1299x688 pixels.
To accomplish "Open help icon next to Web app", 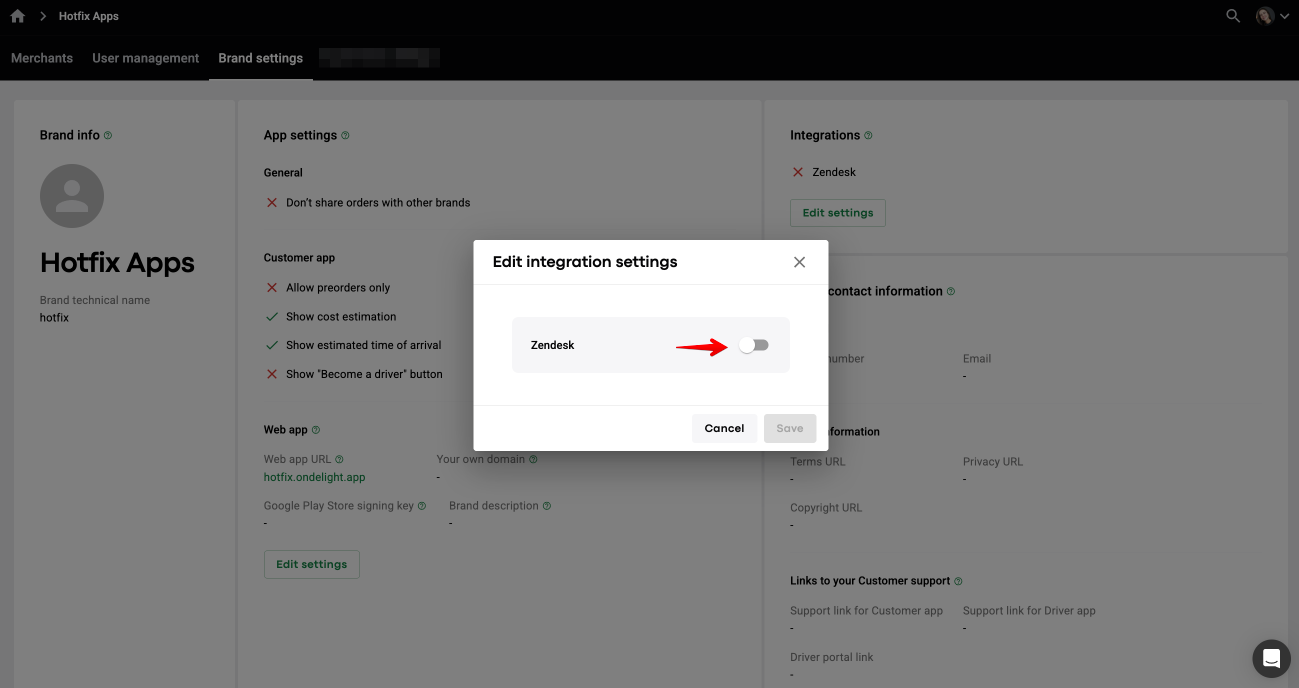I will (x=316, y=430).
